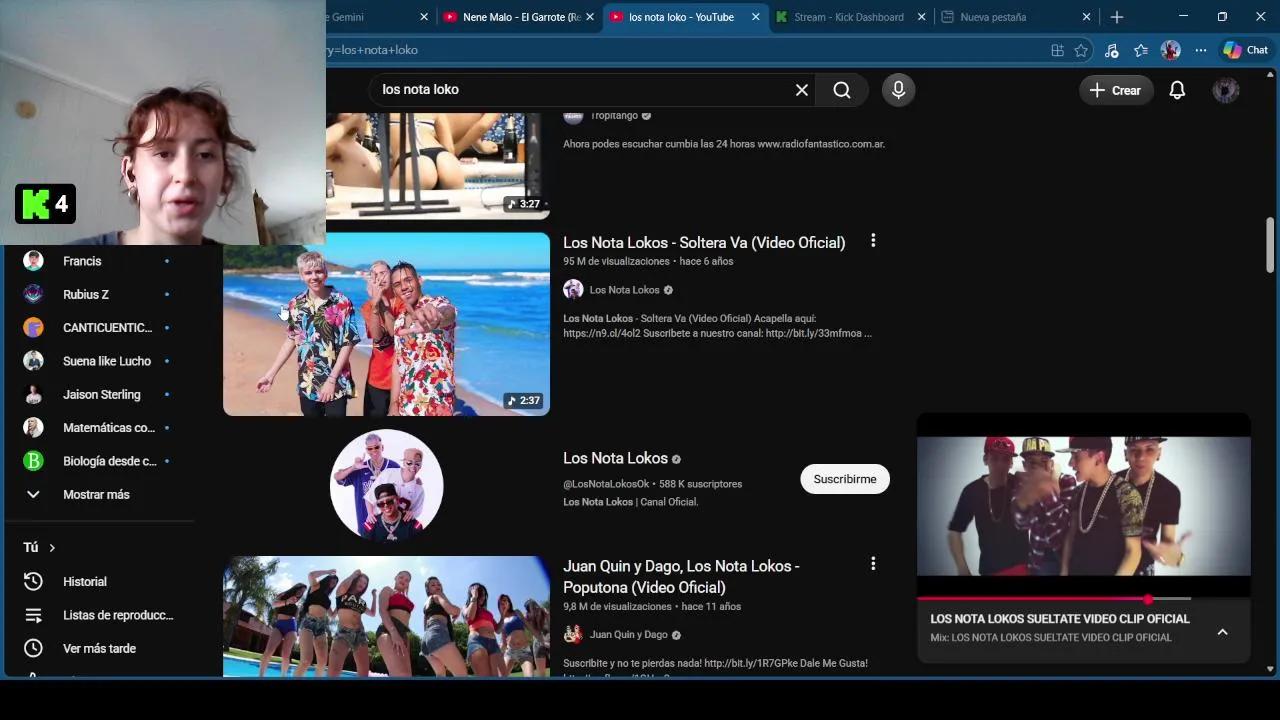
Task: Play the 3:27 Tropitango video thumbnail
Action: tap(437, 166)
